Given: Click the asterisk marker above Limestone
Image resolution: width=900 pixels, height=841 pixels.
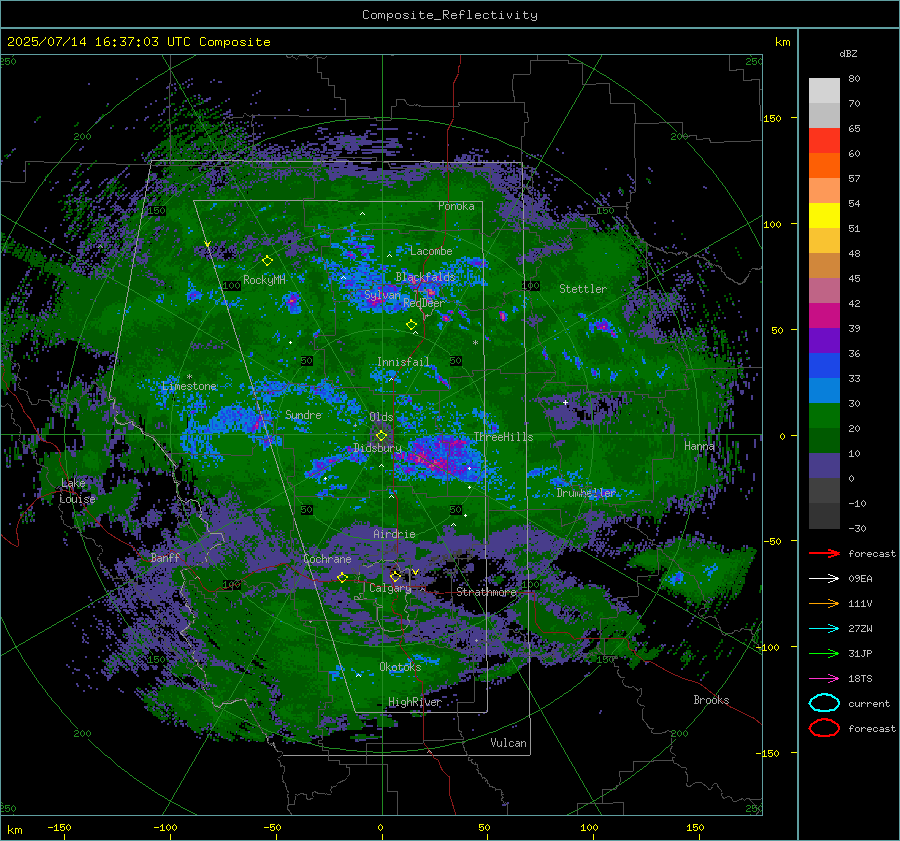Looking at the screenshot, I should click(x=189, y=377).
